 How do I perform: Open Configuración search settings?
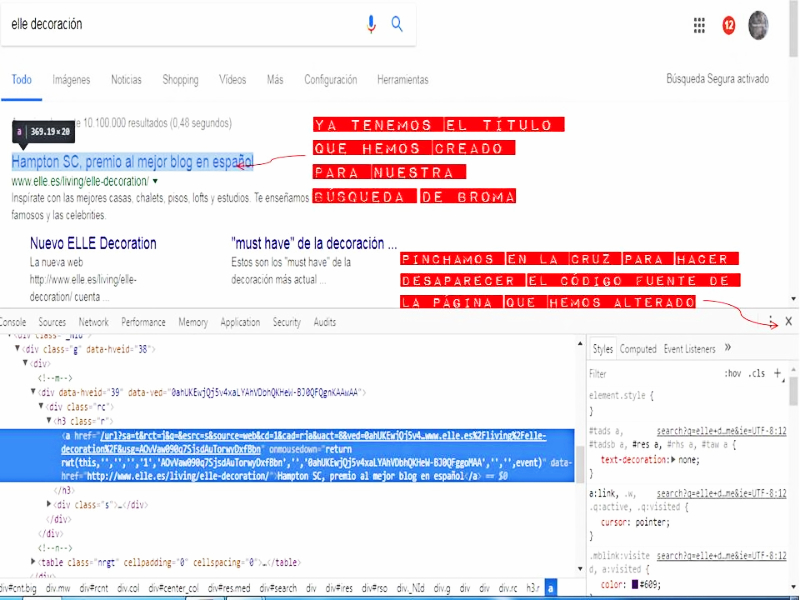point(331,80)
